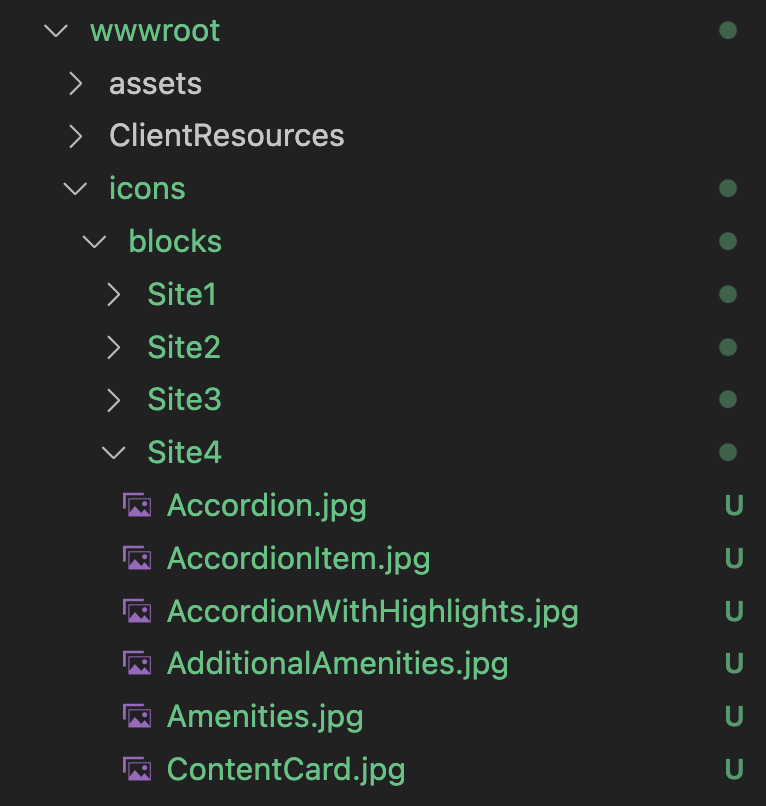
Task: Select the Site2 folder
Action: coord(184,348)
